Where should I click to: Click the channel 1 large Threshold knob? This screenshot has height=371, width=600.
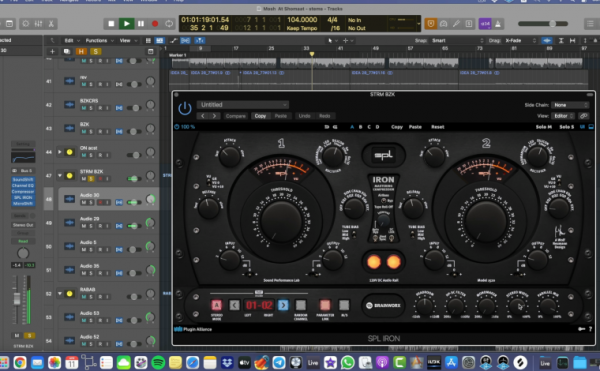pyautogui.click(x=281, y=221)
